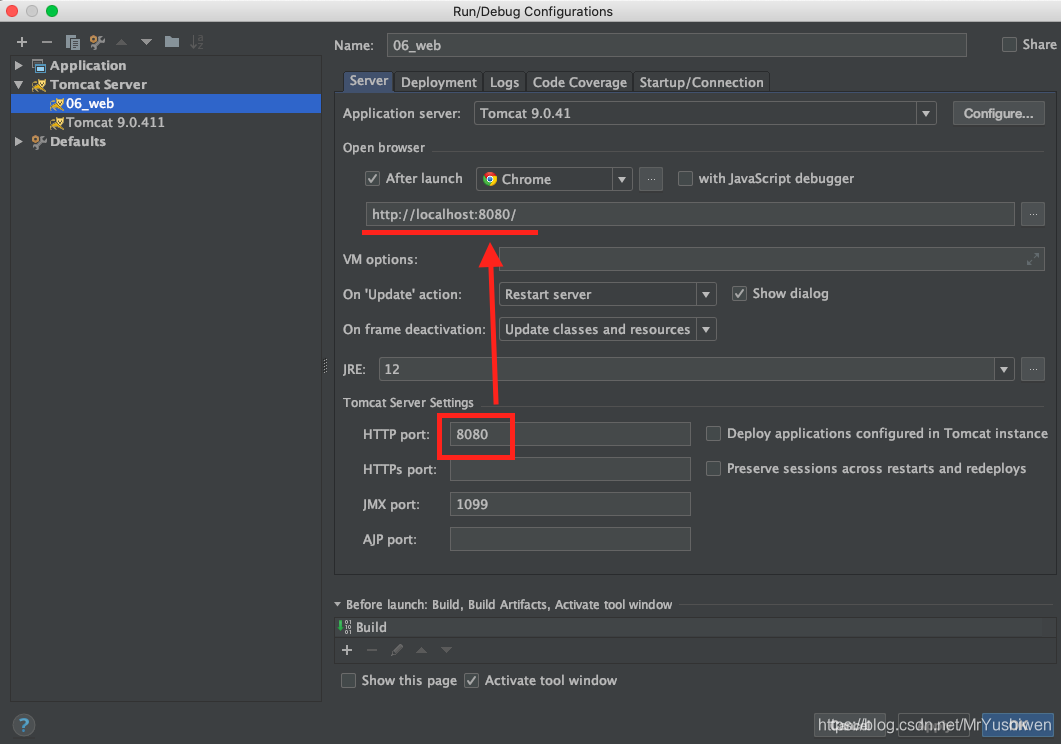This screenshot has width=1061, height=744.
Task: Click the Configure... button
Action: tap(998, 114)
